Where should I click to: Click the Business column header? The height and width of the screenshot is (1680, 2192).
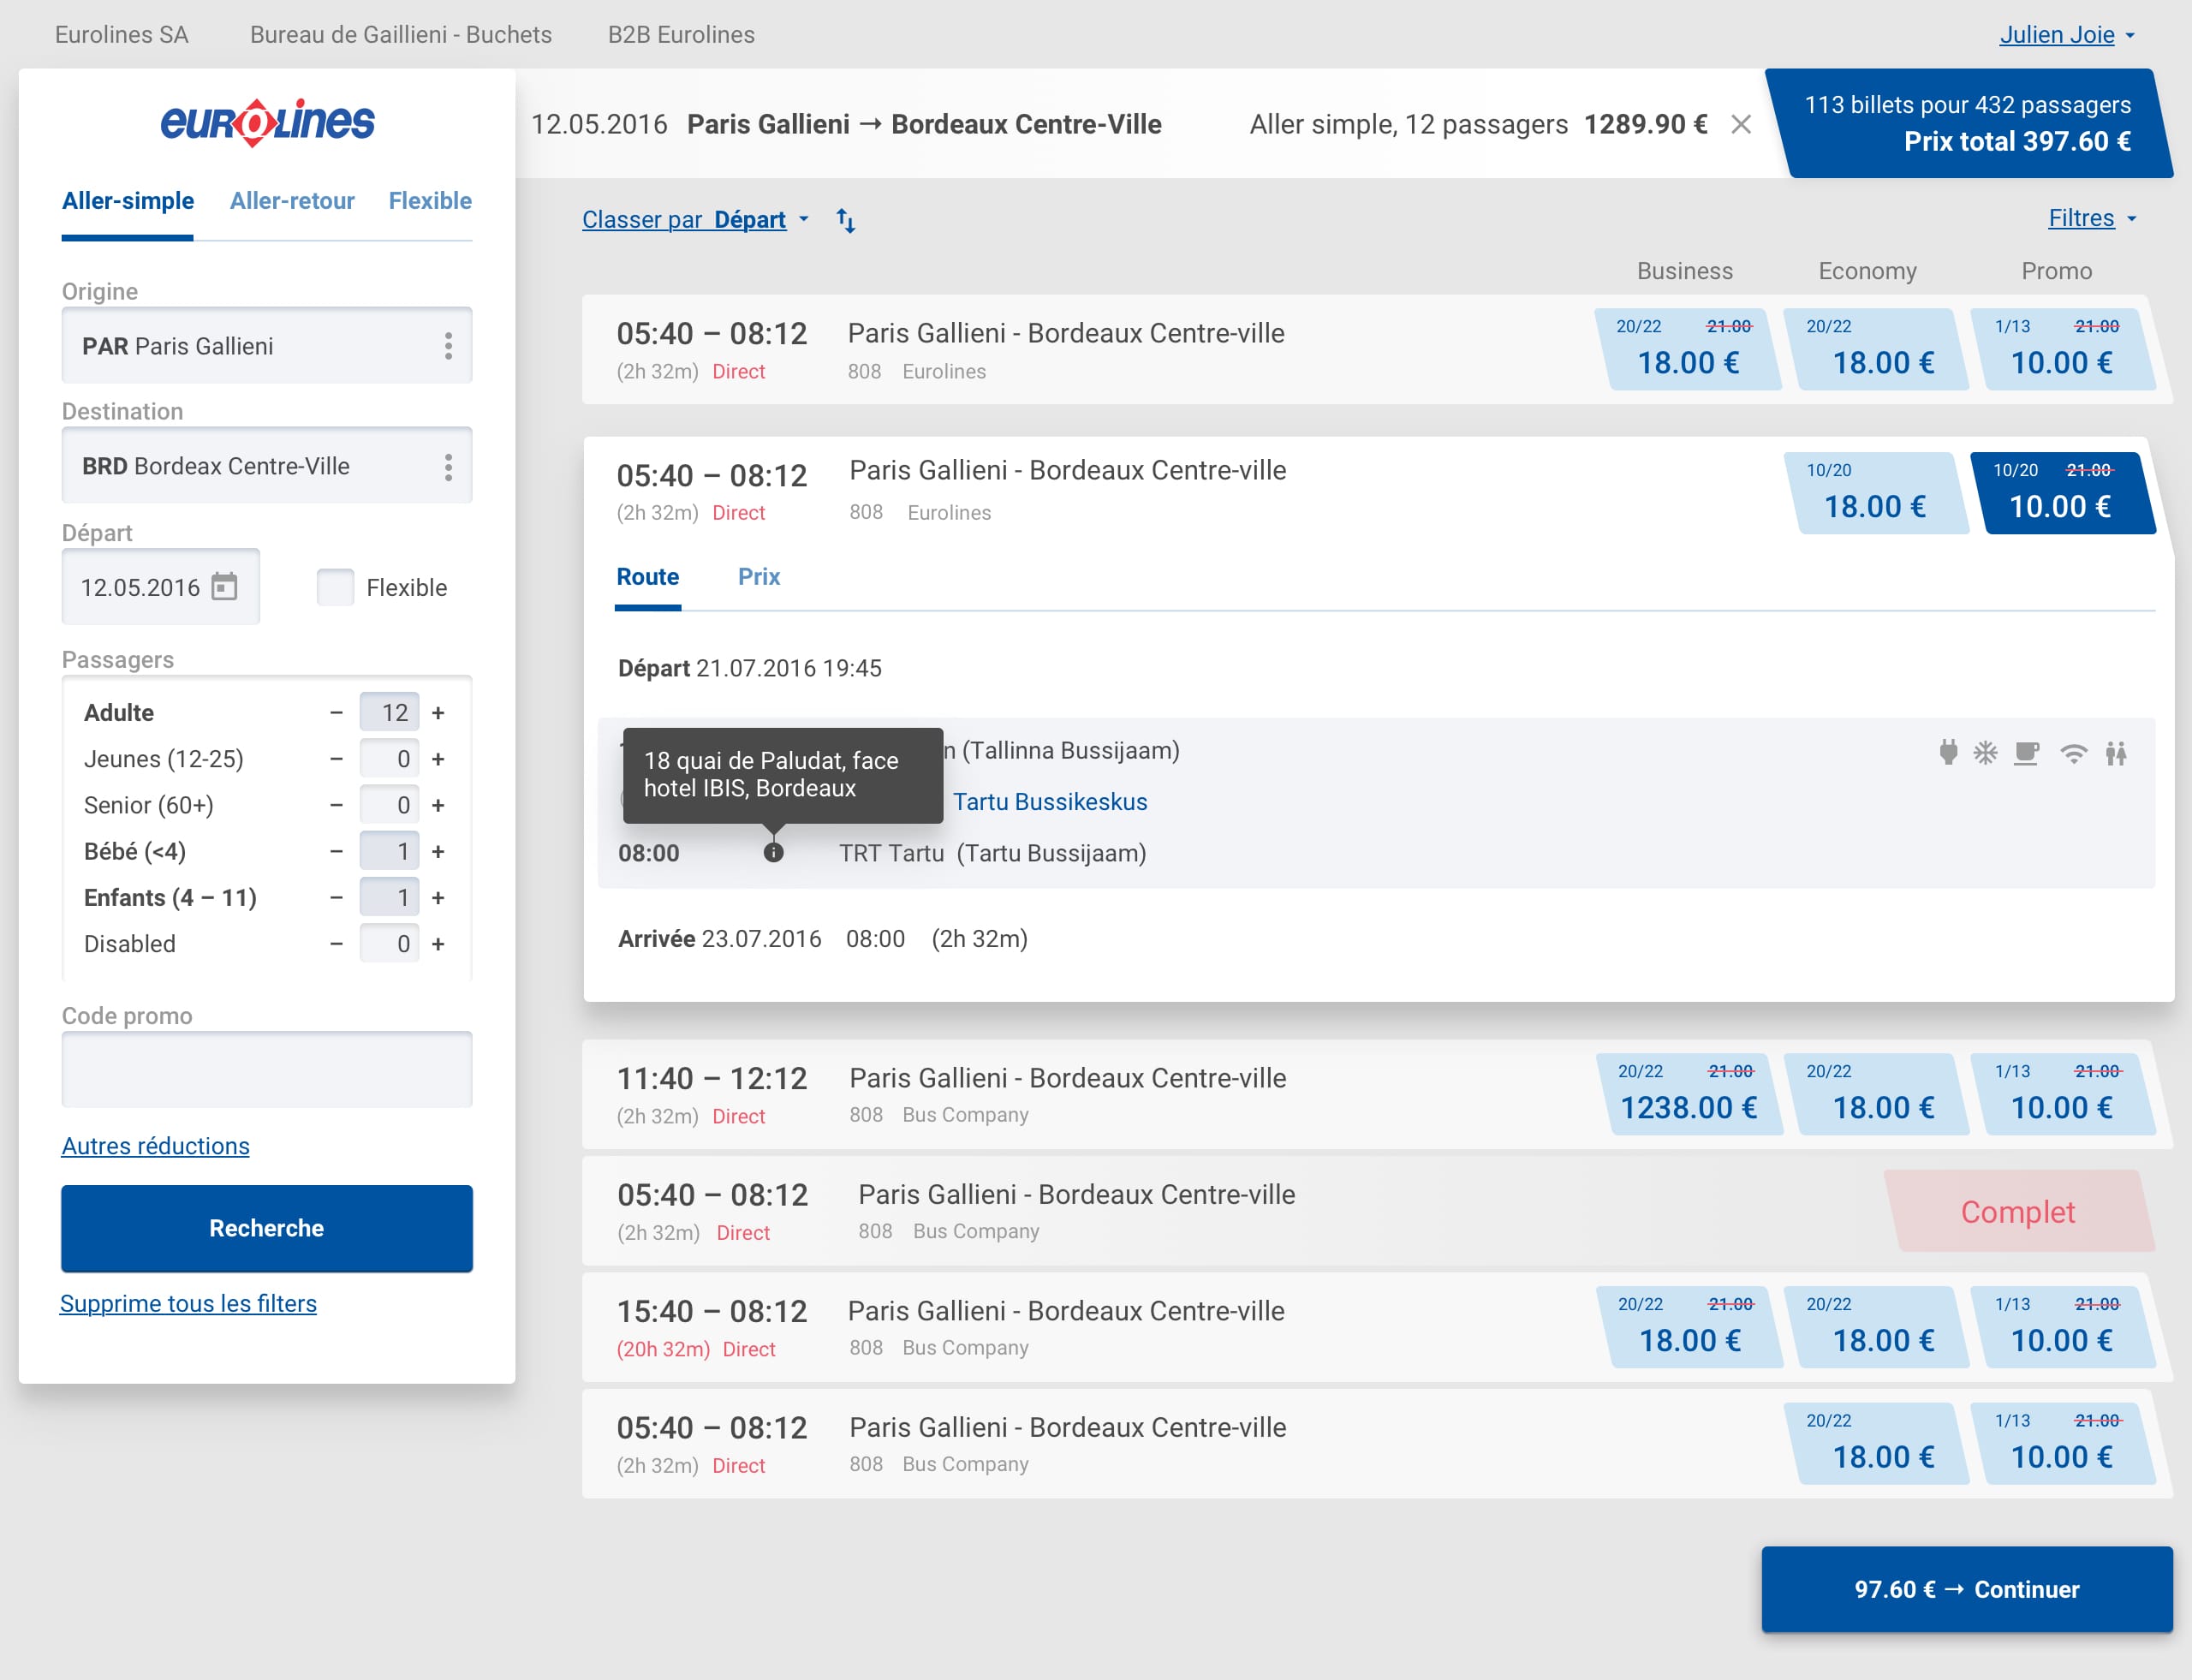pyautogui.click(x=1685, y=271)
